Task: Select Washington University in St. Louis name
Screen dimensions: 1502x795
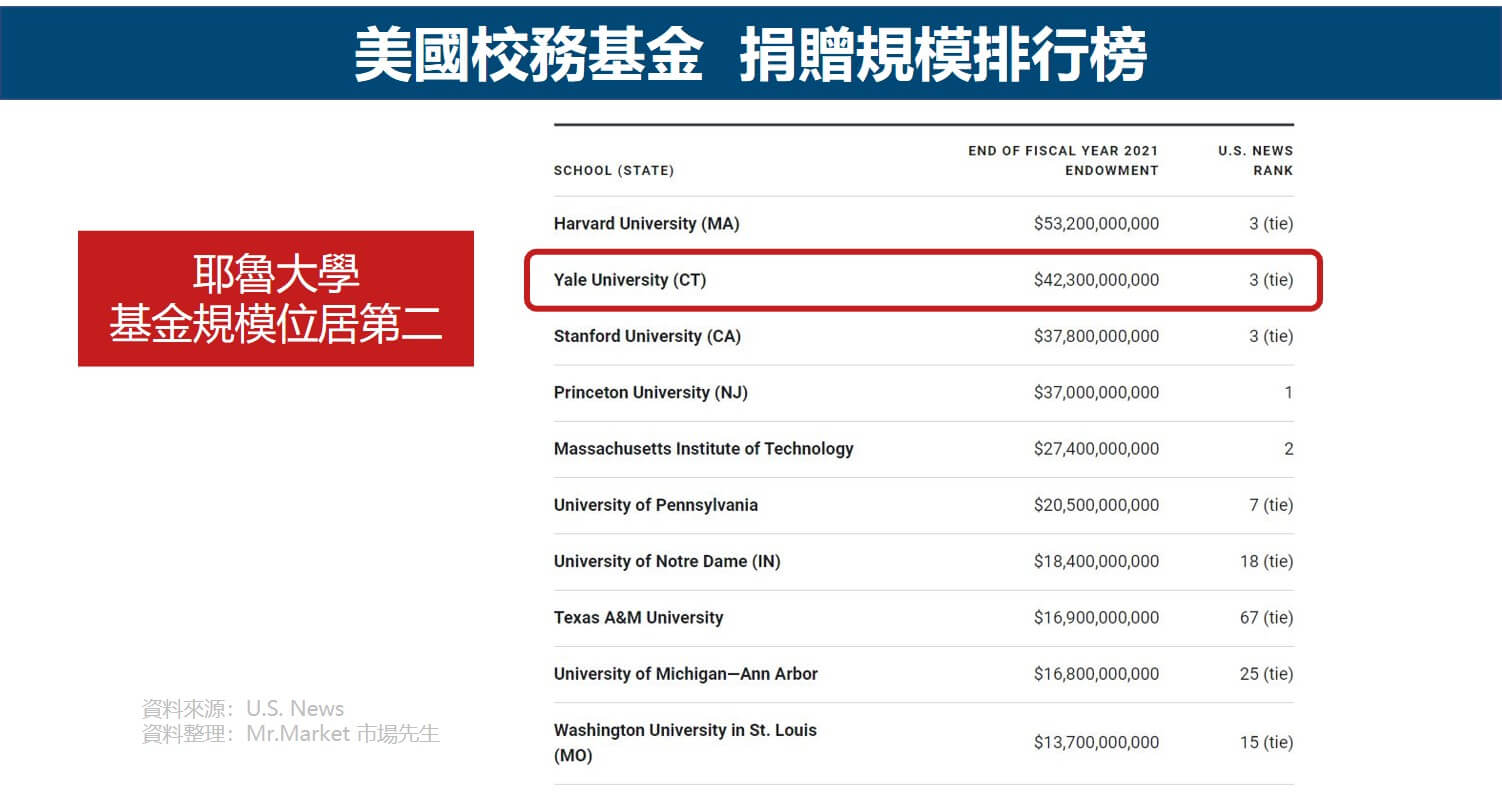Action: pyautogui.click(x=685, y=742)
